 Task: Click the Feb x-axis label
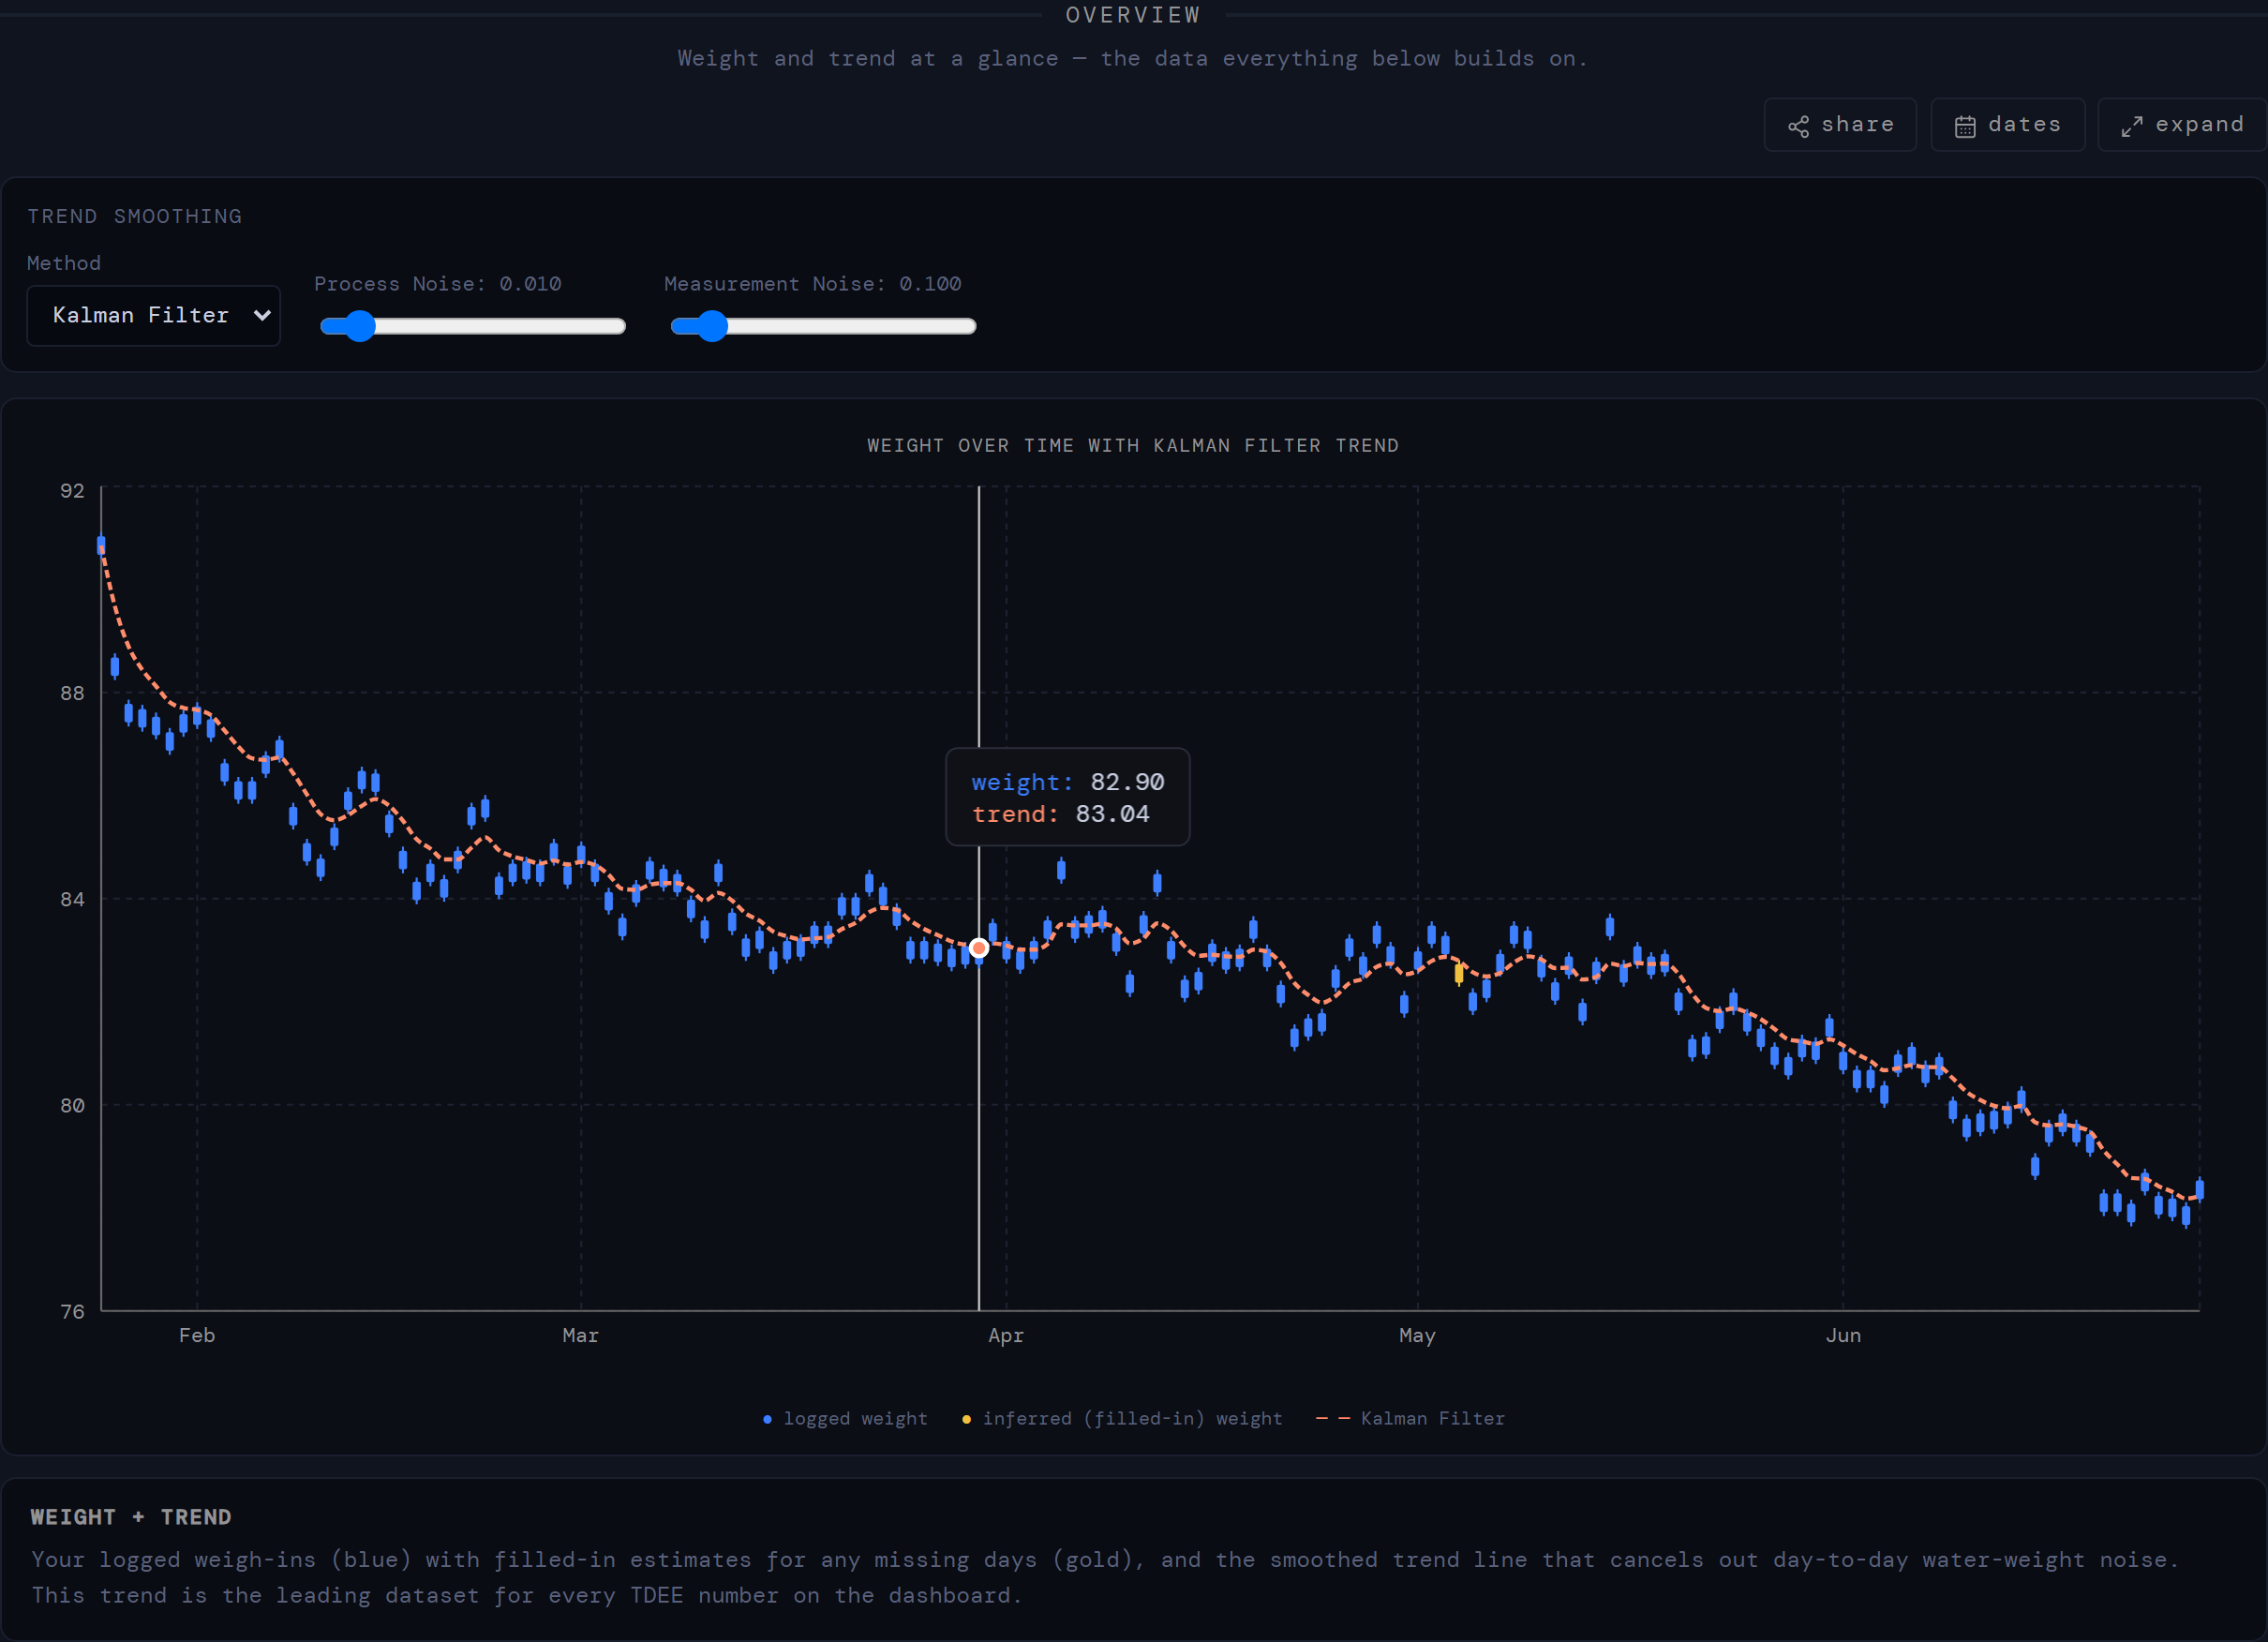coord(197,1335)
